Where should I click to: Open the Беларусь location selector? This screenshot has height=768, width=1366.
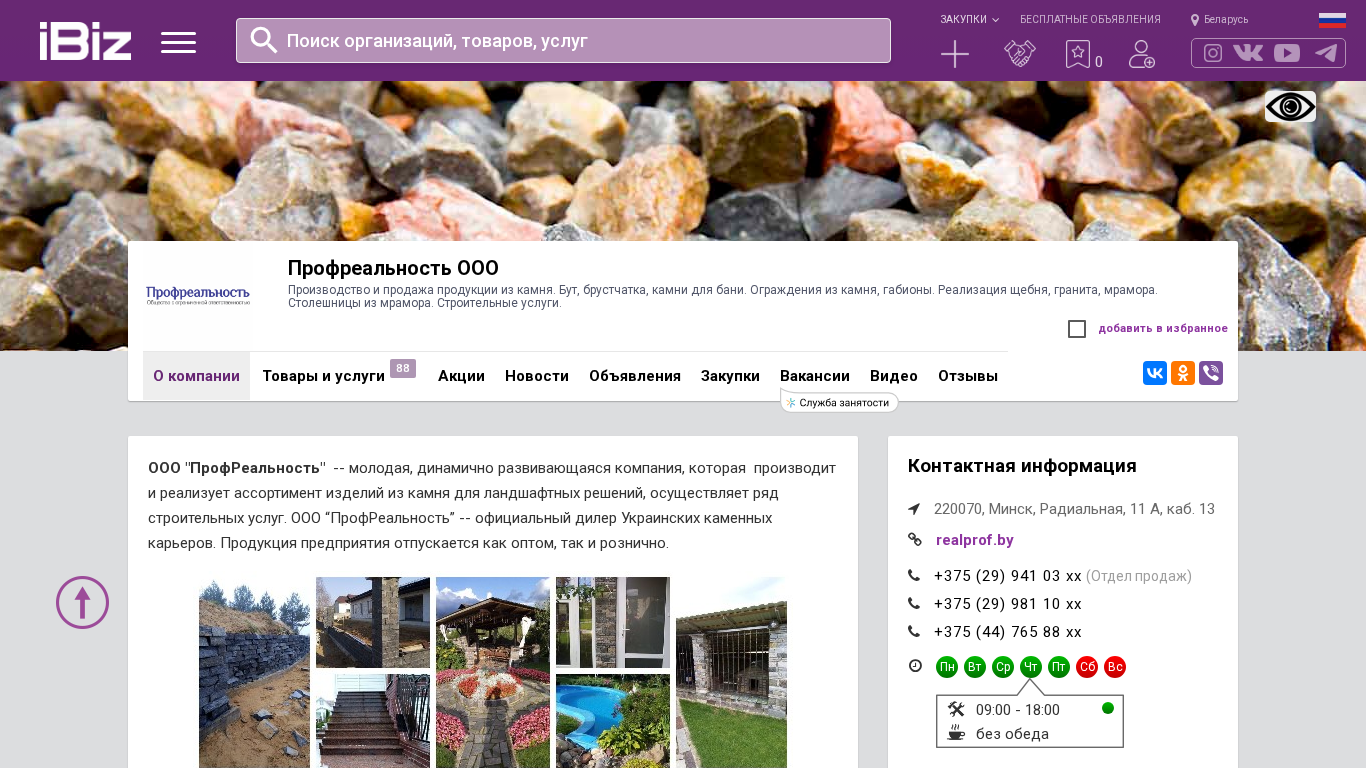(x=1219, y=19)
